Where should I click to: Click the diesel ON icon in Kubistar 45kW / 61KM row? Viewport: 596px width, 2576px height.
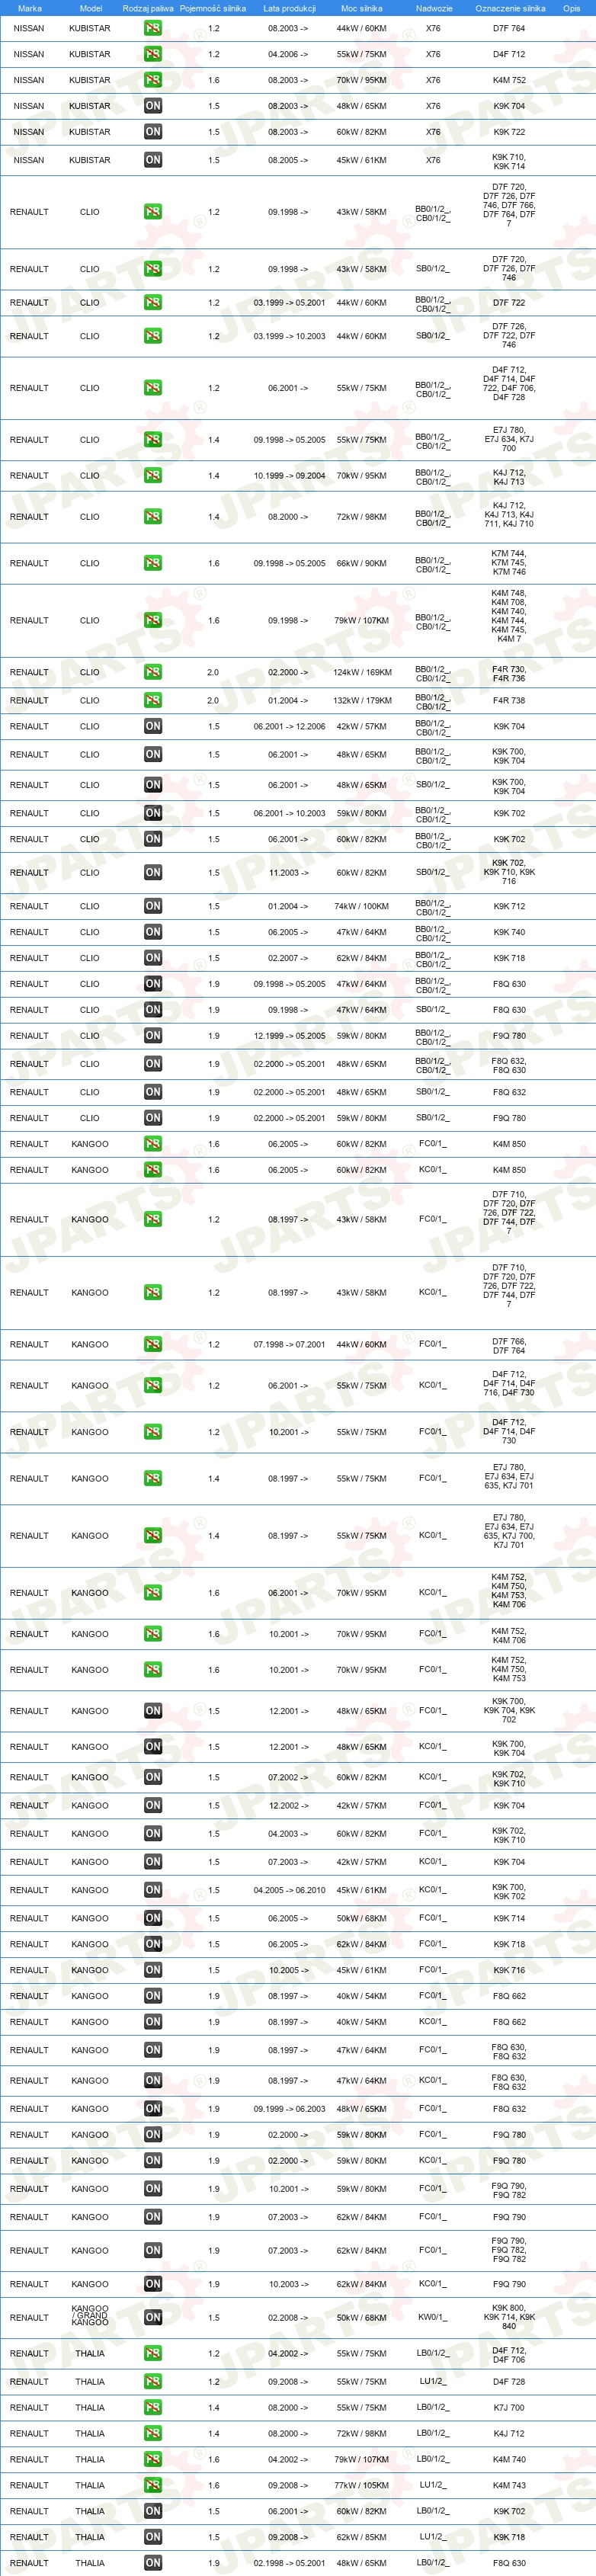153,160
